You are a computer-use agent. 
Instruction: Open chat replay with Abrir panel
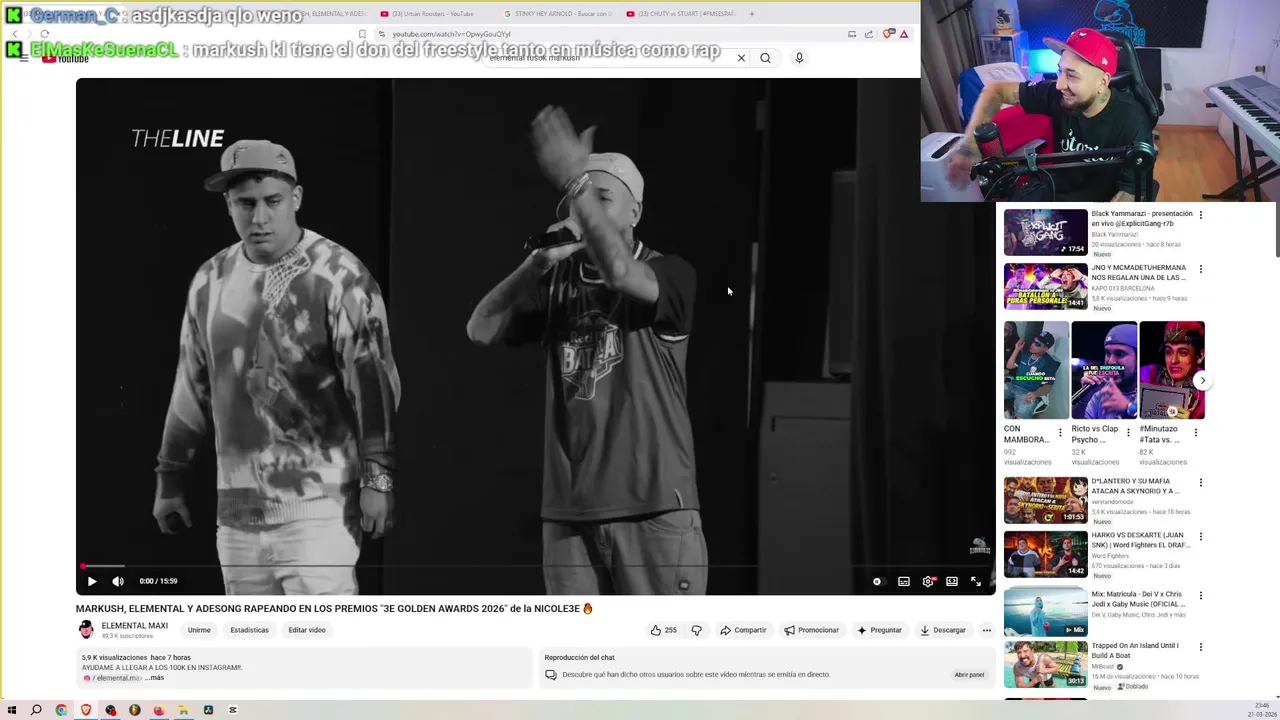tap(969, 675)
